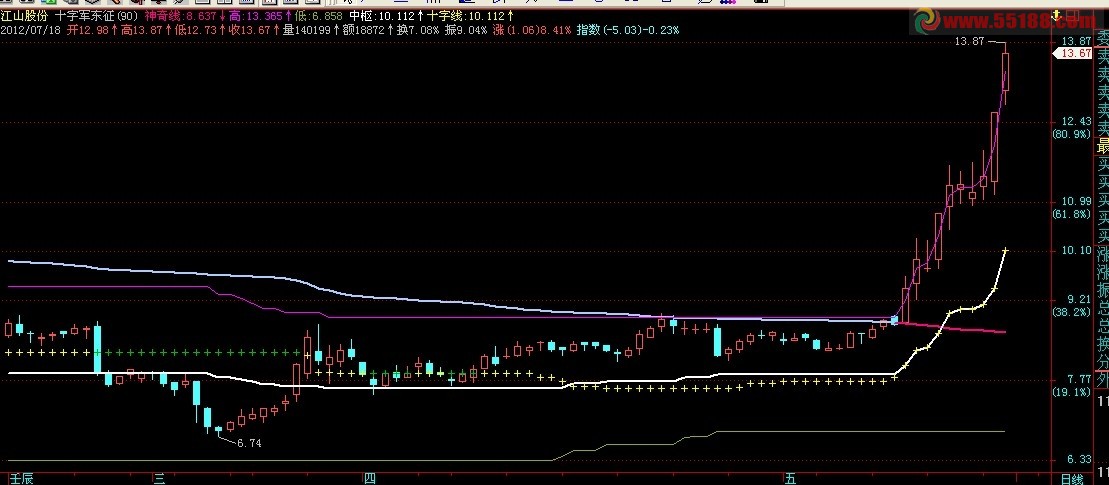The height and width of the screenshot is (485, 1109).
Task: Click the 6.33 price axis label
Action: [1079, 459]
